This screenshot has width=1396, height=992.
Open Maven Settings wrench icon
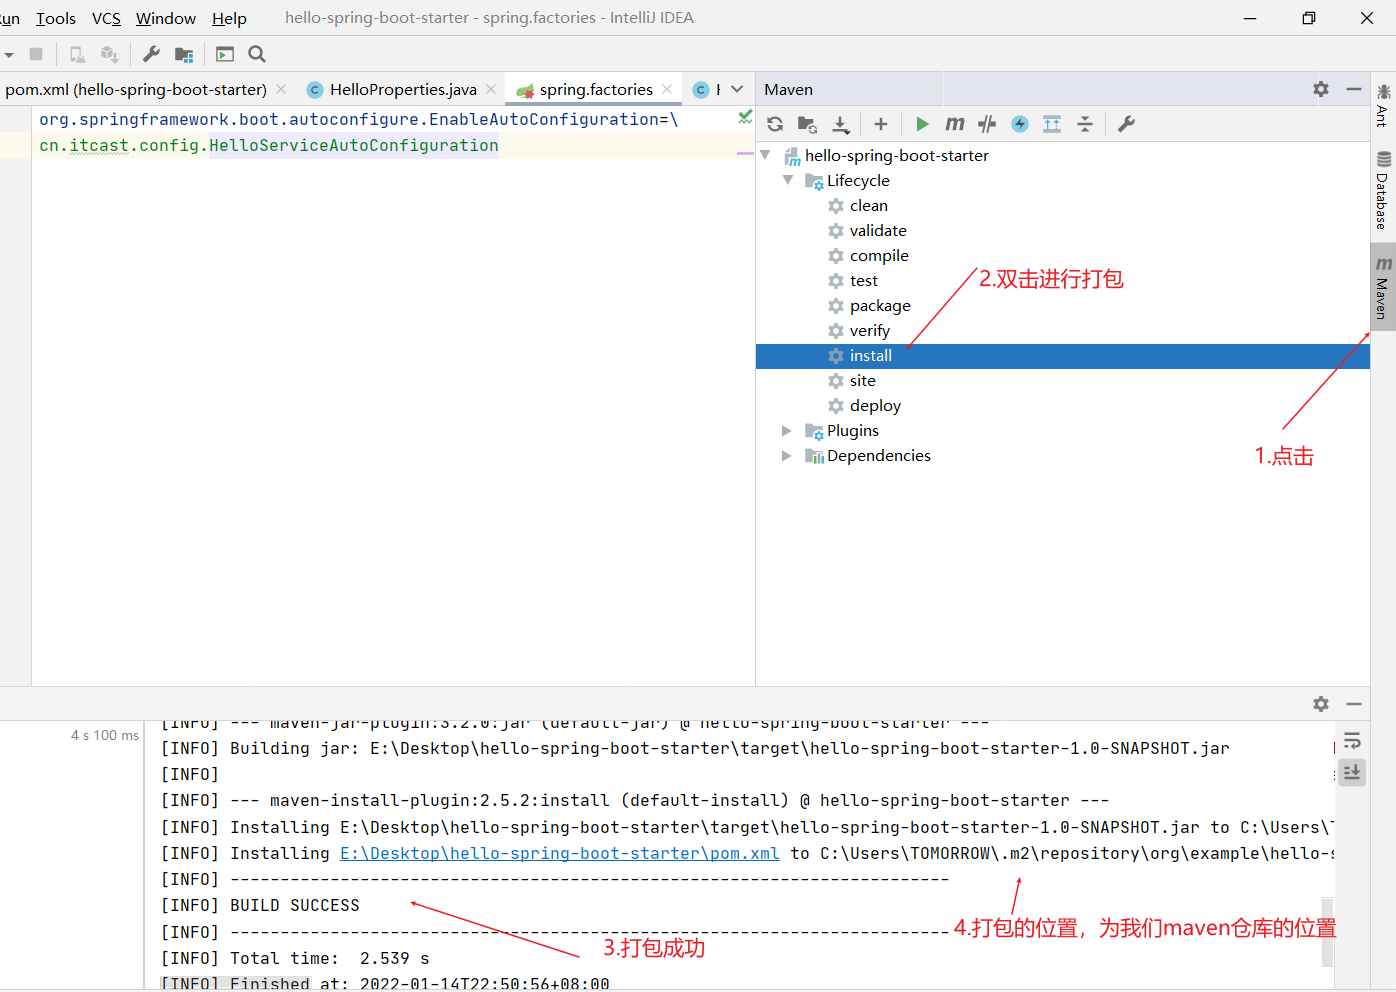click(x=1126, y=124)
